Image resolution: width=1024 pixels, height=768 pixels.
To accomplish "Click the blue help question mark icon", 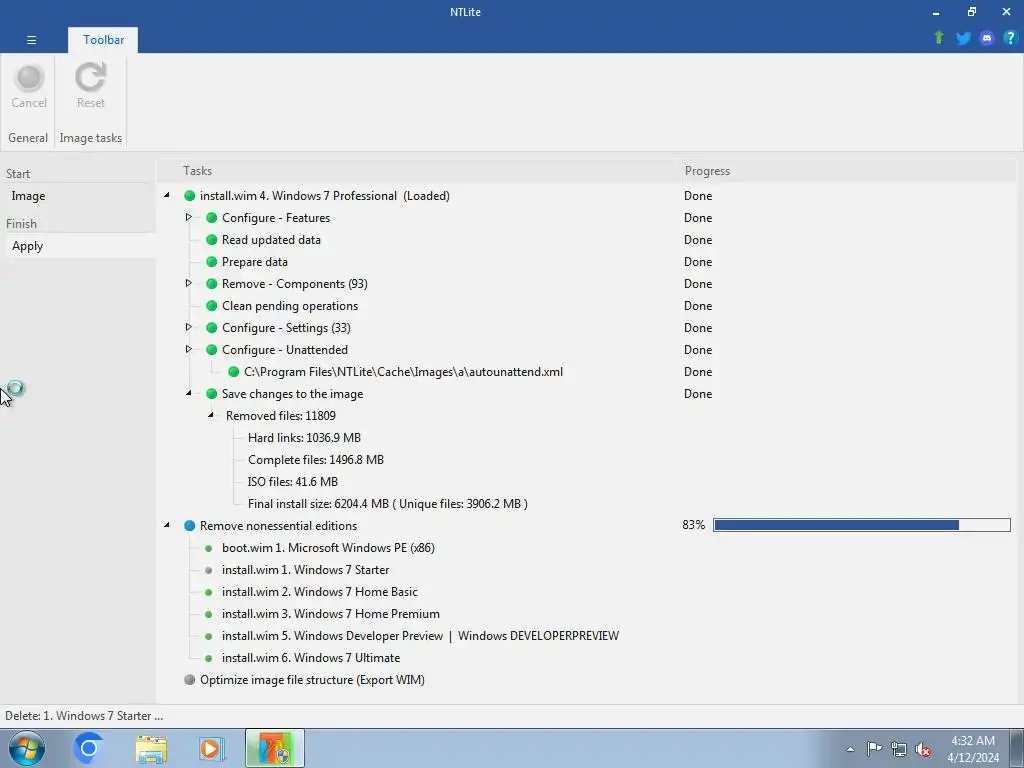I will (1010, 38).
